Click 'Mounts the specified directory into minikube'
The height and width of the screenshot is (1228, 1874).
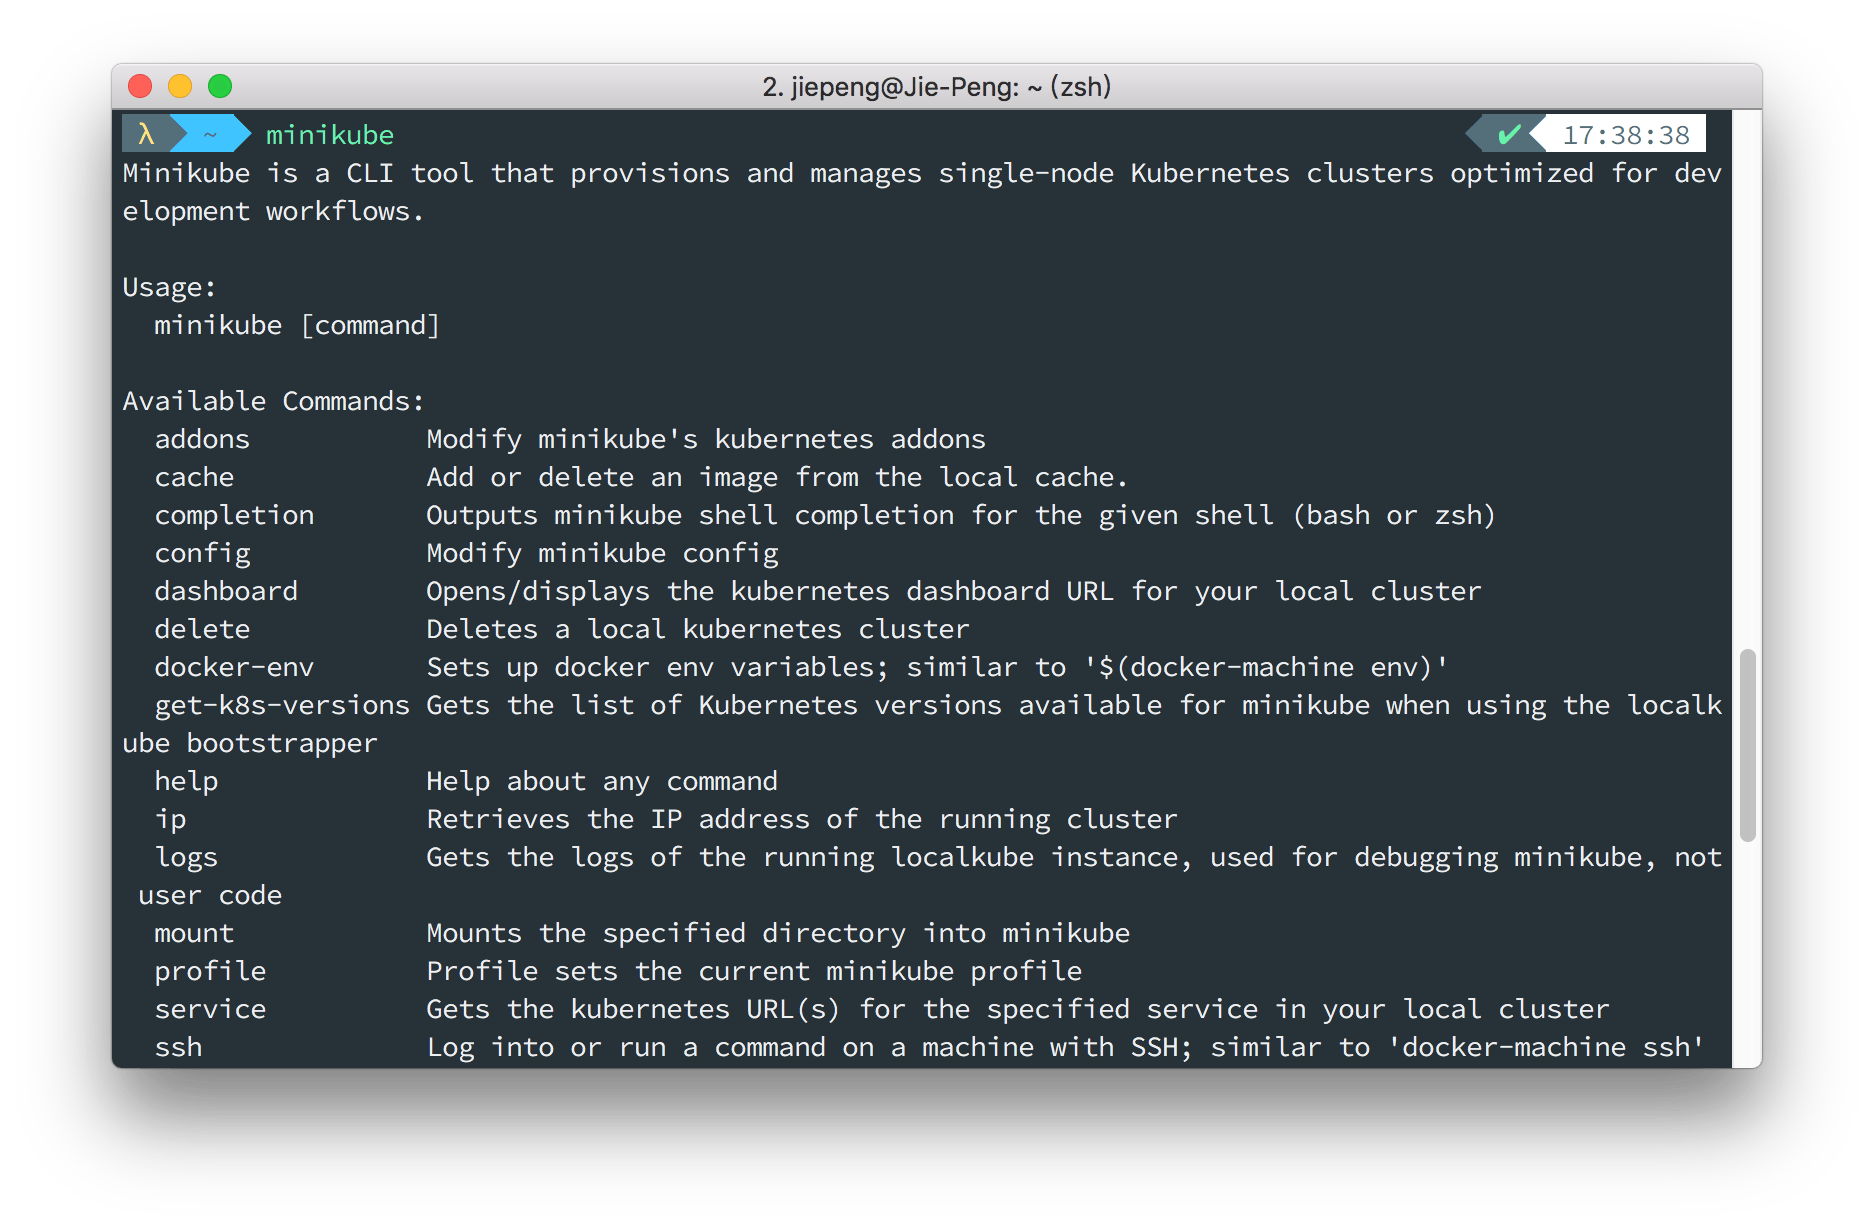click(x=778, y=934)
